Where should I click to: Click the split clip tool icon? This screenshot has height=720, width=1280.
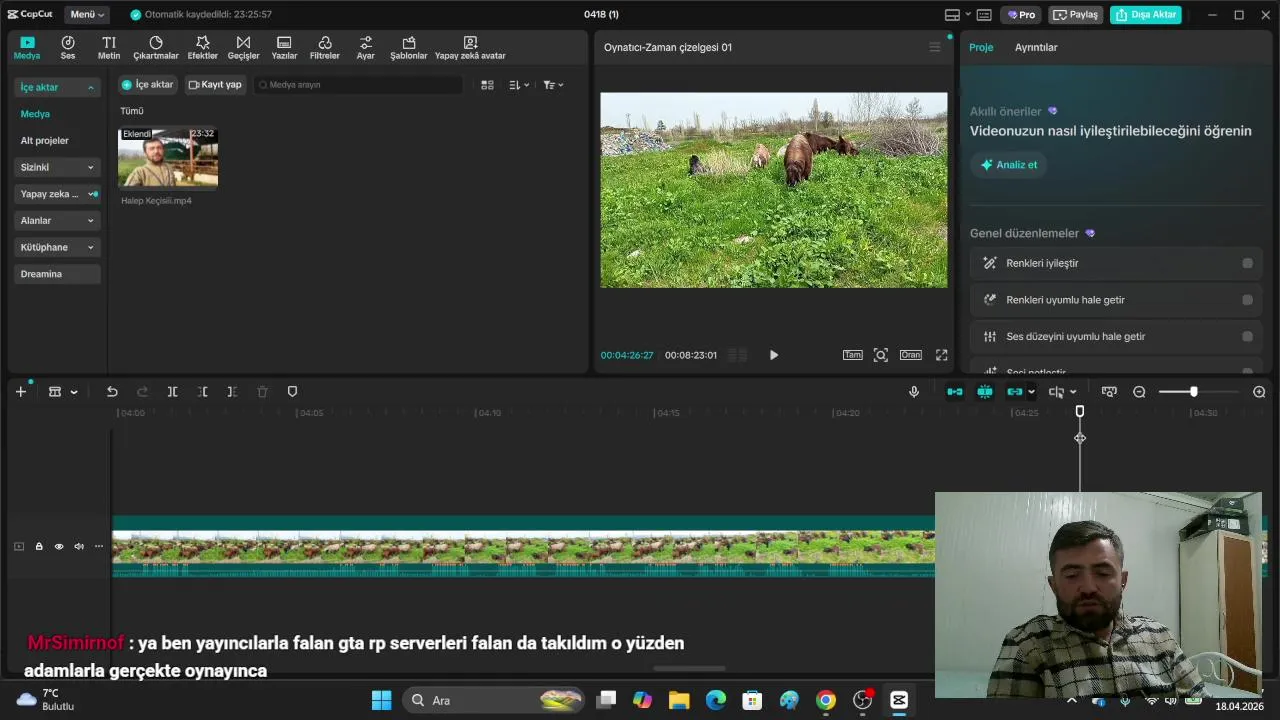pos(172,392)
